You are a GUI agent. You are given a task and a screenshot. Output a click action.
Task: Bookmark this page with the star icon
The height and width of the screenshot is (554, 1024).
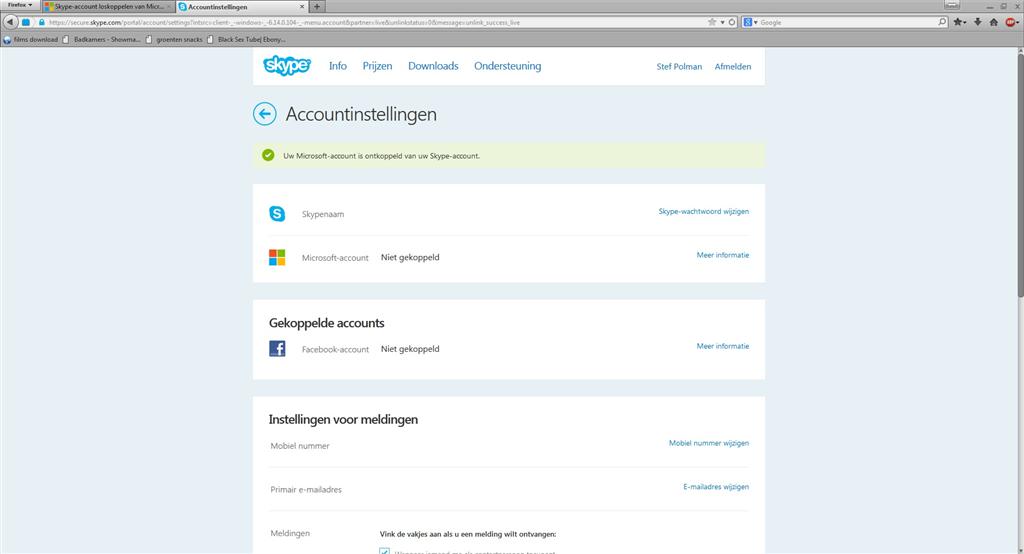tap(712, 22)
